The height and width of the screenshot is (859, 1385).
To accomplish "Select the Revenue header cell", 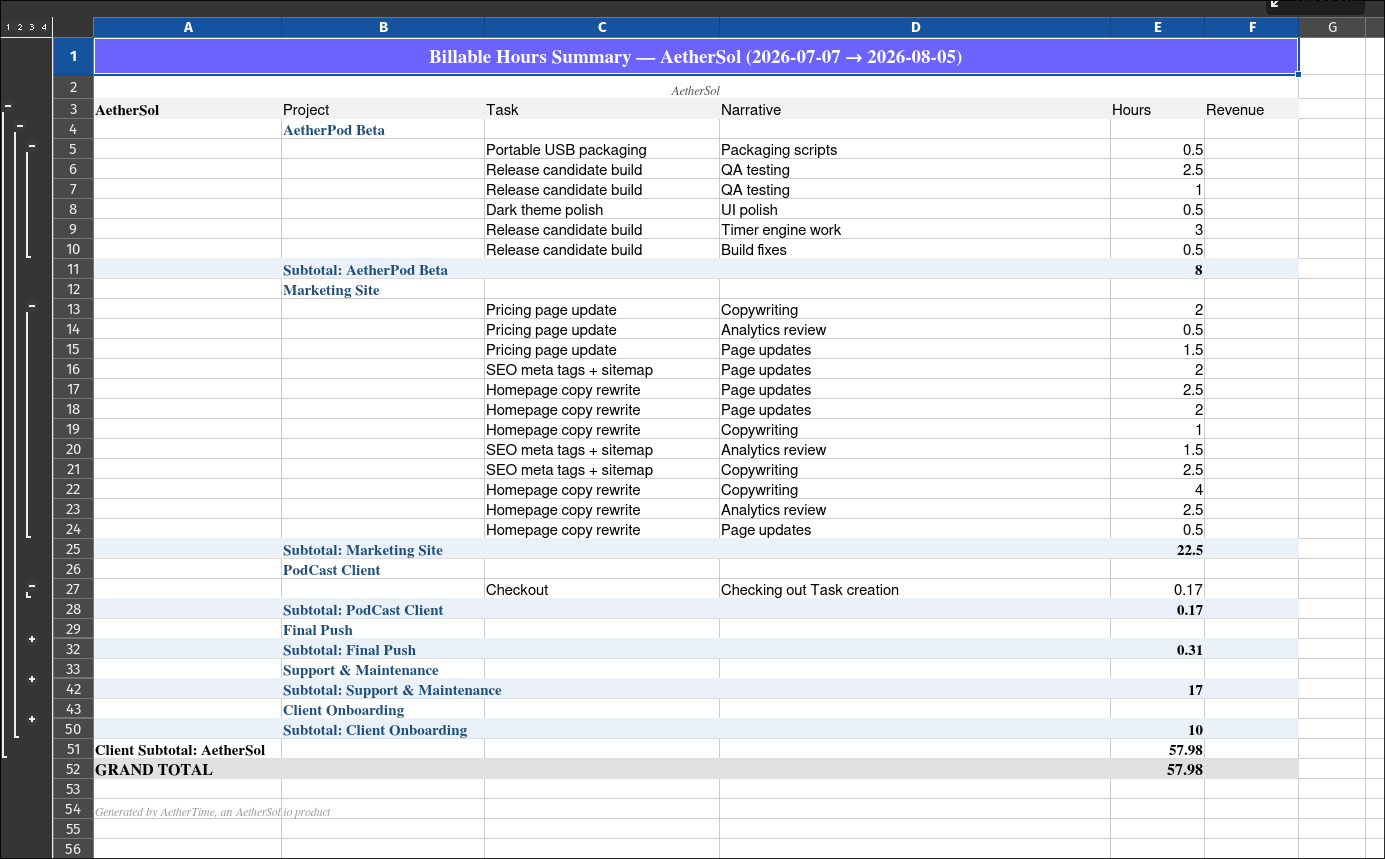I will 1252,110.
